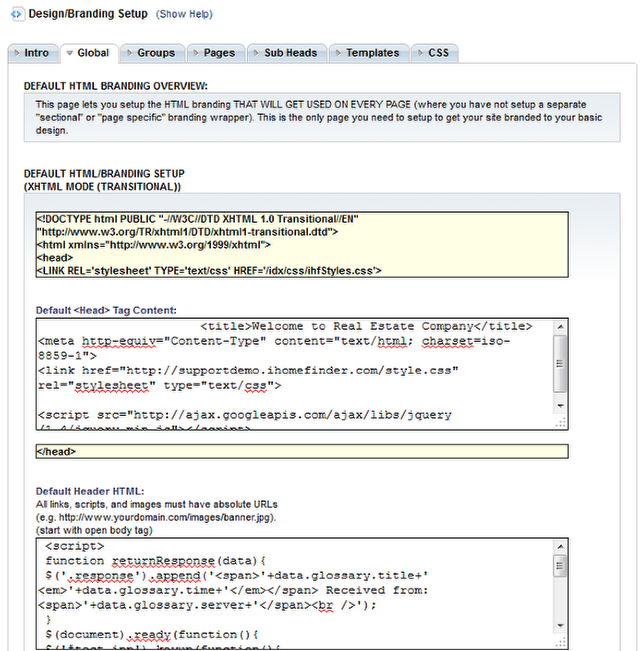Click the Head Tag textarea scroll-up arrow
This screenshot has width=640, height=651.
click(x=560, y=327)
